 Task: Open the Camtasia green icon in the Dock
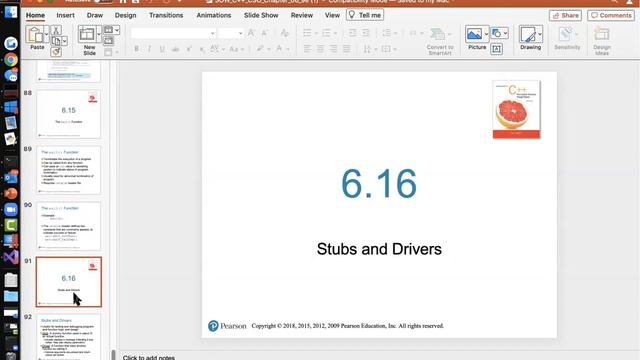tap(11, 225)
